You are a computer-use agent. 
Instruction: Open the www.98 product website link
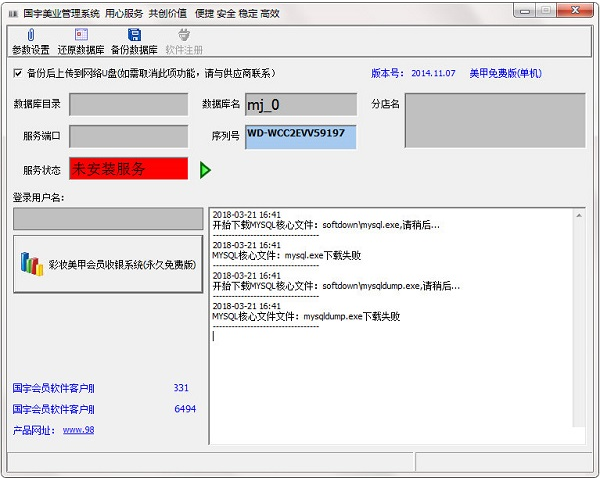(x=78, y=430)
